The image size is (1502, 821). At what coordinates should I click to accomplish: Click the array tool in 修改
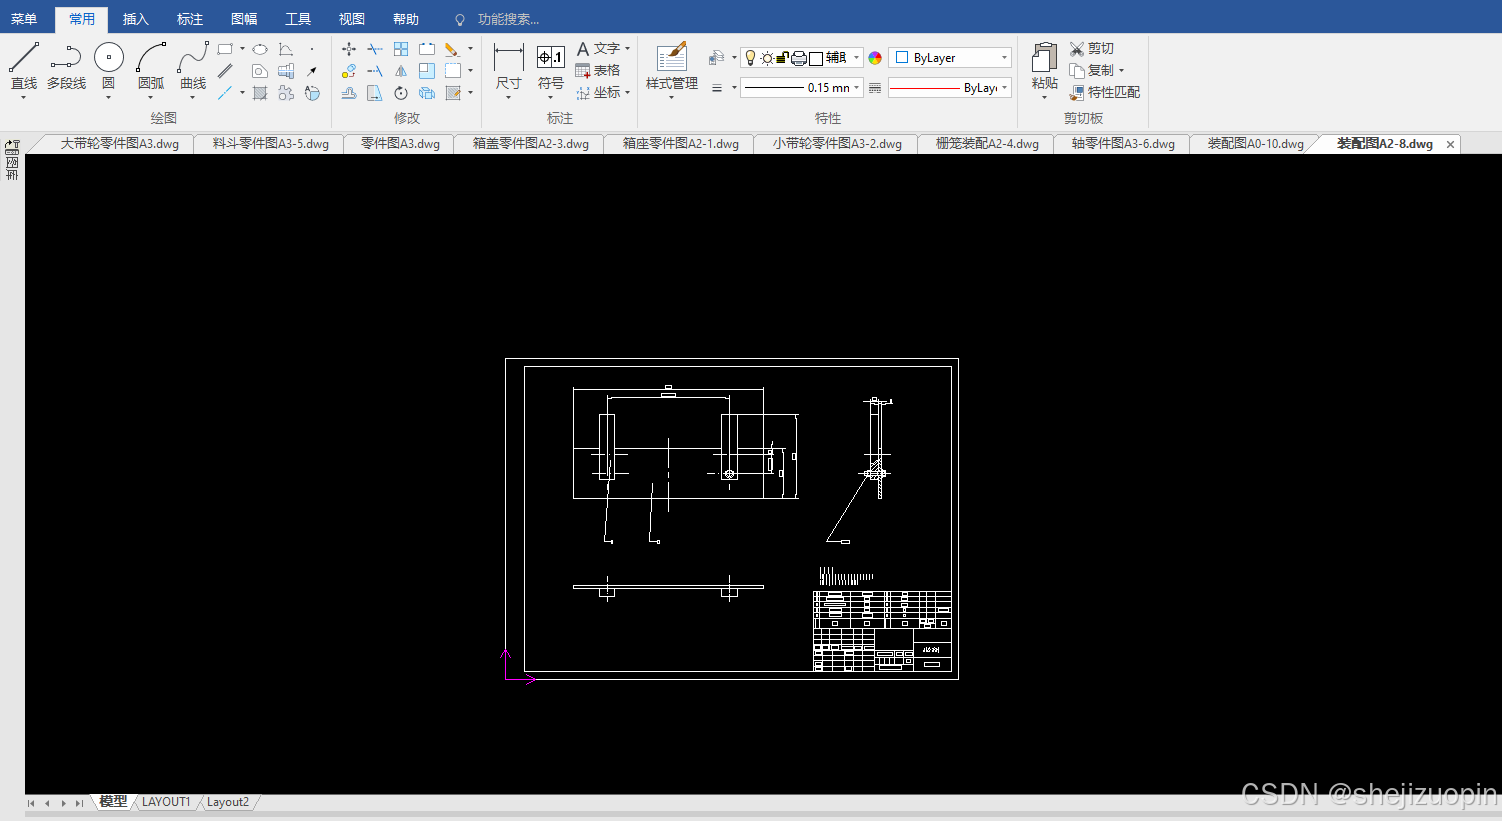(401, 49)
